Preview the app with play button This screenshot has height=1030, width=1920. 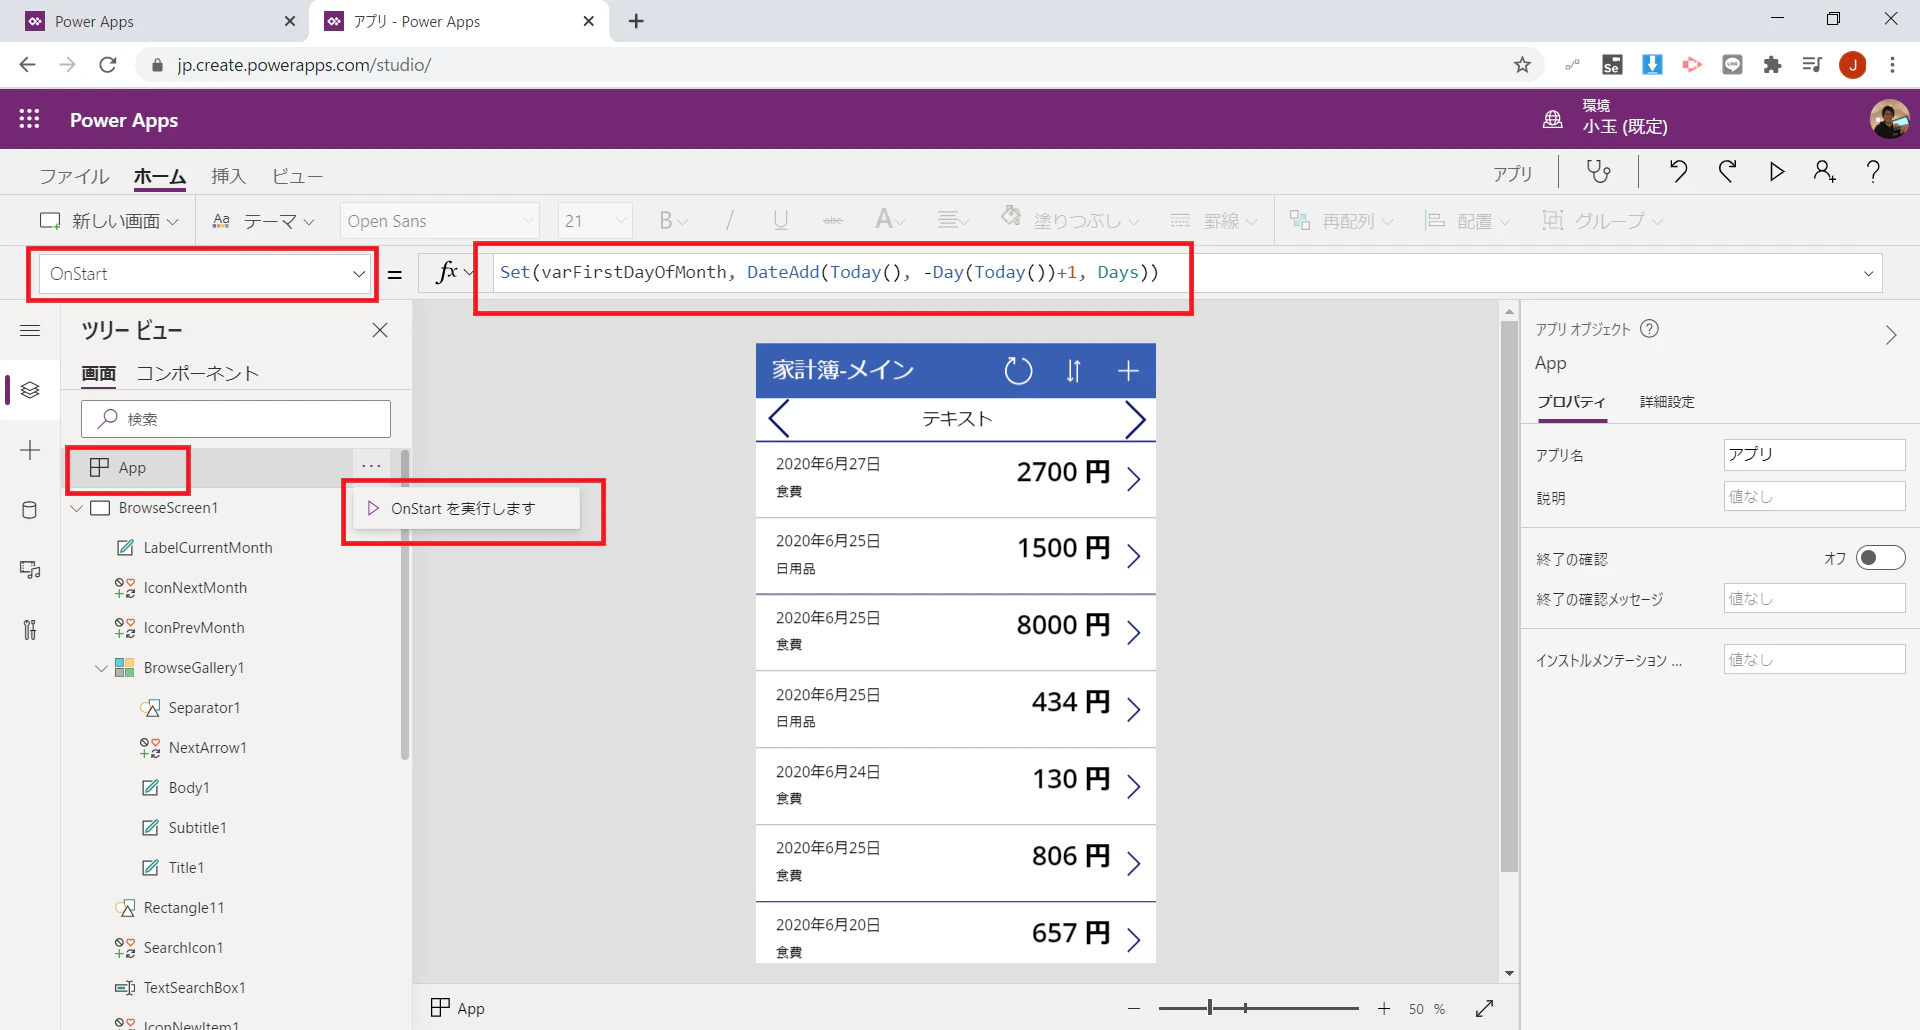pos(1776,172)
